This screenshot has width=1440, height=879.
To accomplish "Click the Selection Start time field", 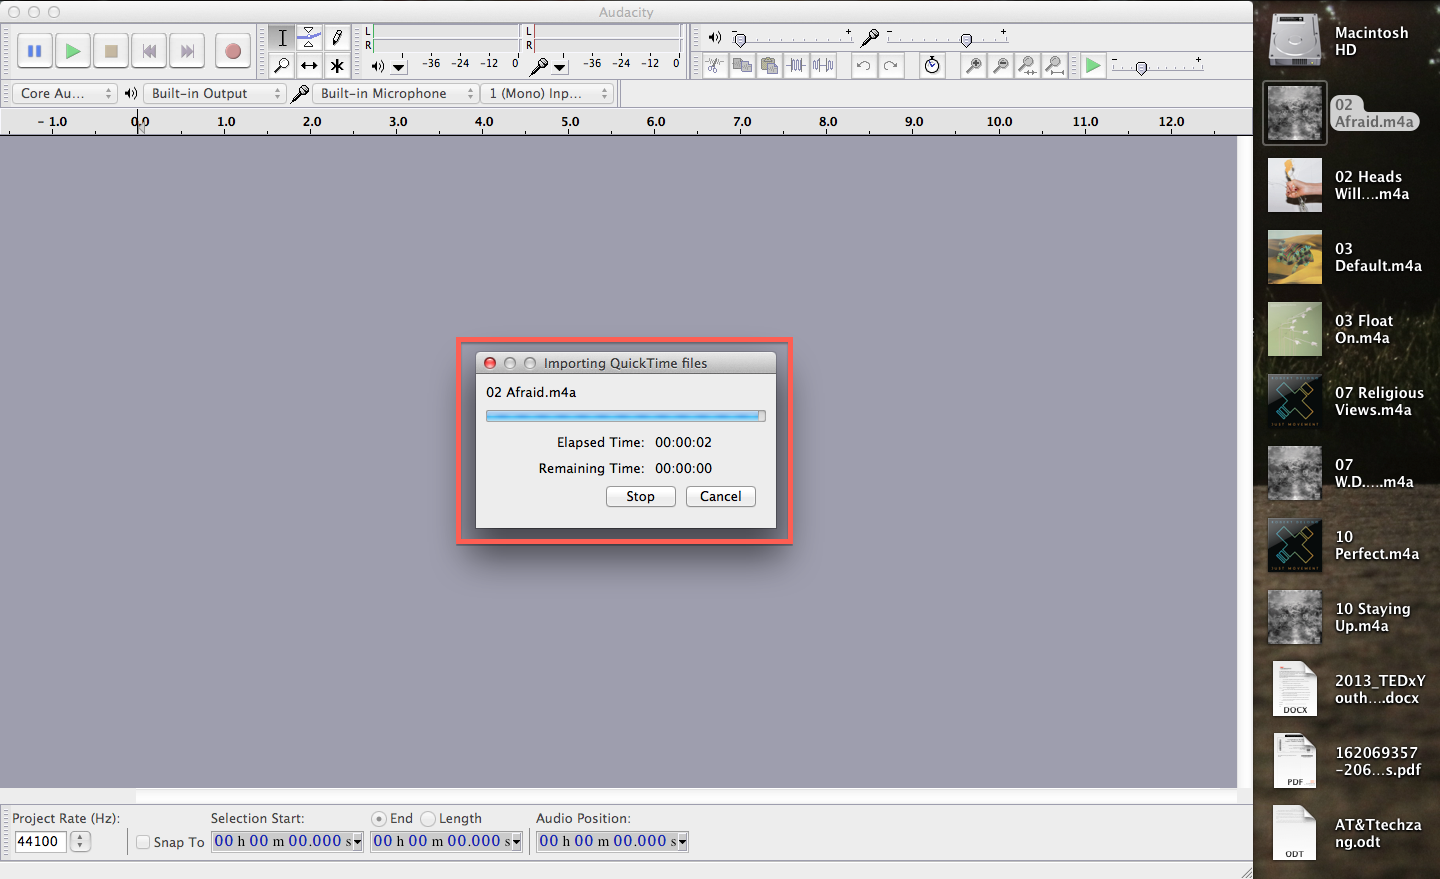I will tap(281, 842).
